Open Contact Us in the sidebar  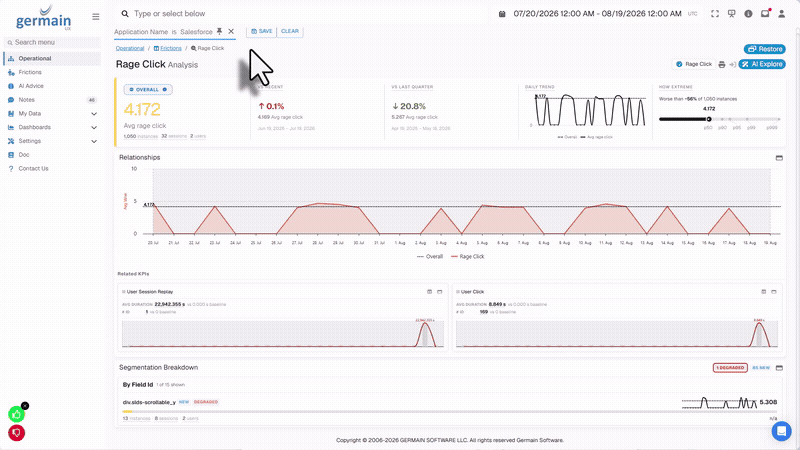pyautogui.click(x=53, y=168)
